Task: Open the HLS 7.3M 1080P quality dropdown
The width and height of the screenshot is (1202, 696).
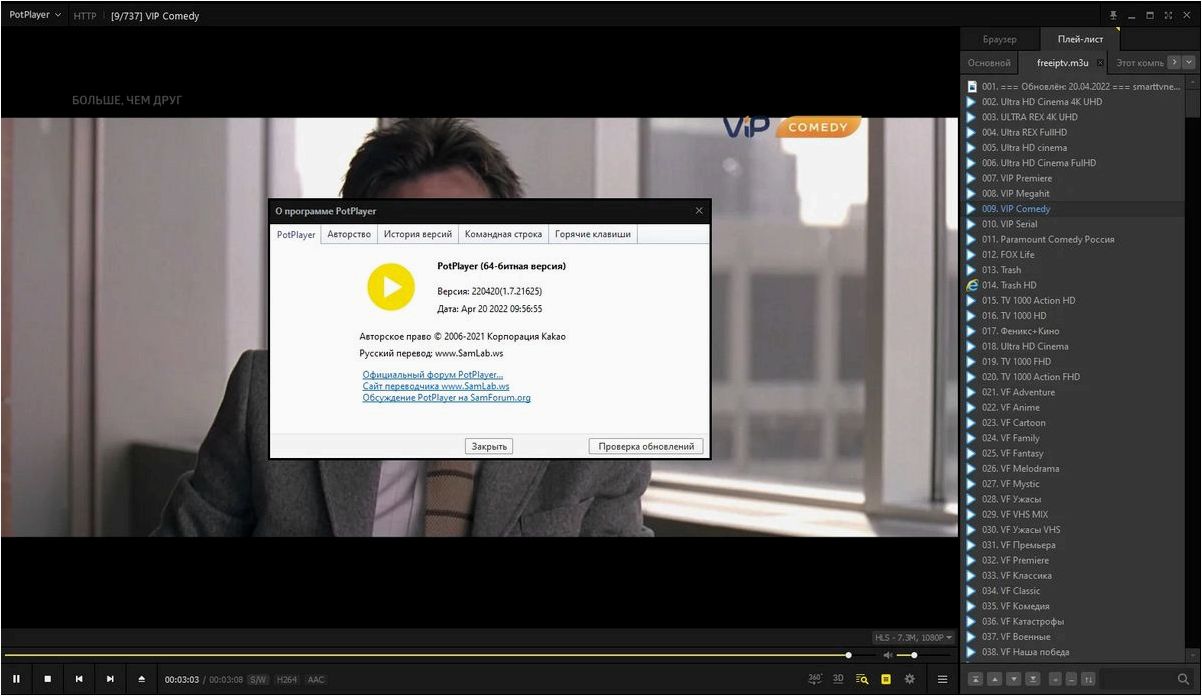Action: tap(913, 637)
